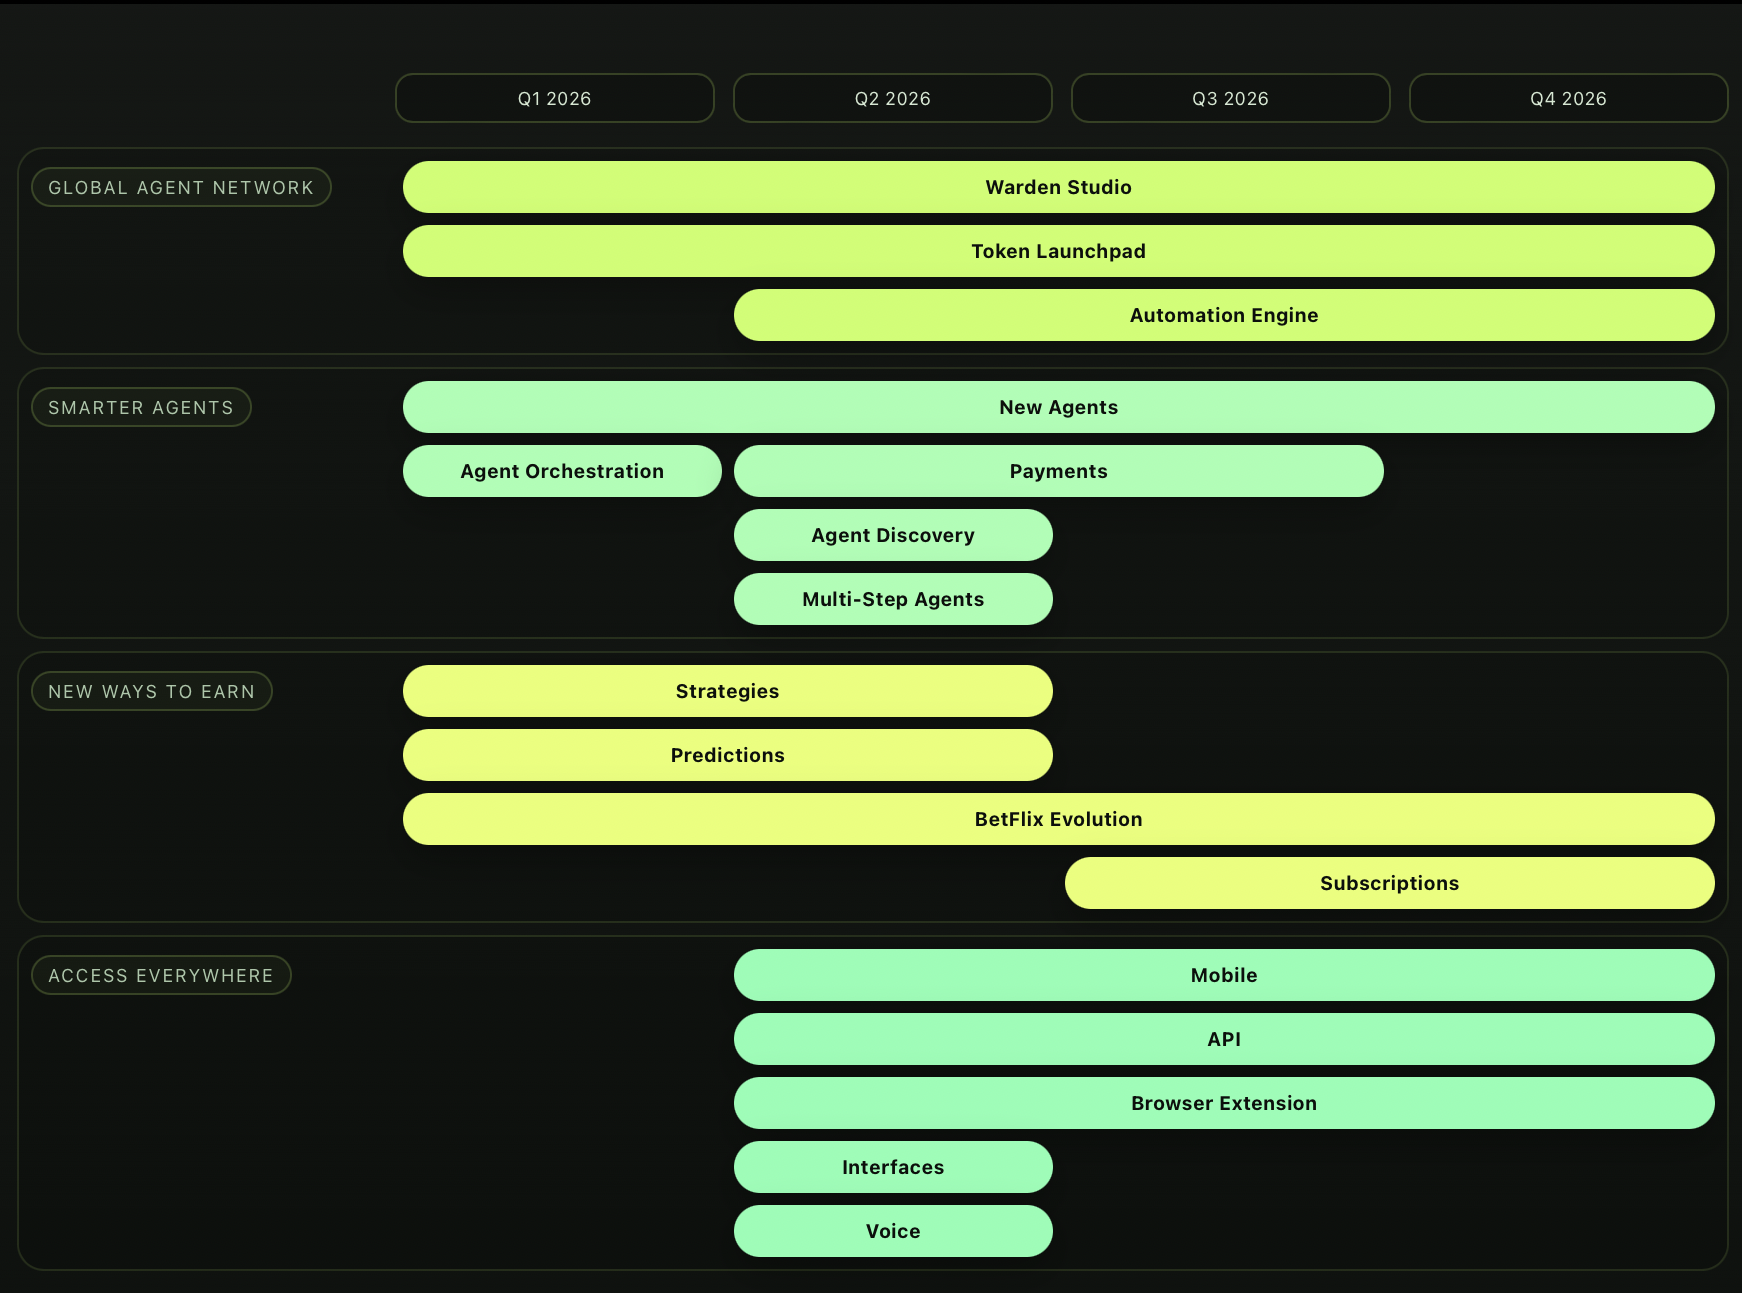1742x1293 pixels.
Task: Open the Strategies roadmap bar
Action: click(x=728, y=691)
